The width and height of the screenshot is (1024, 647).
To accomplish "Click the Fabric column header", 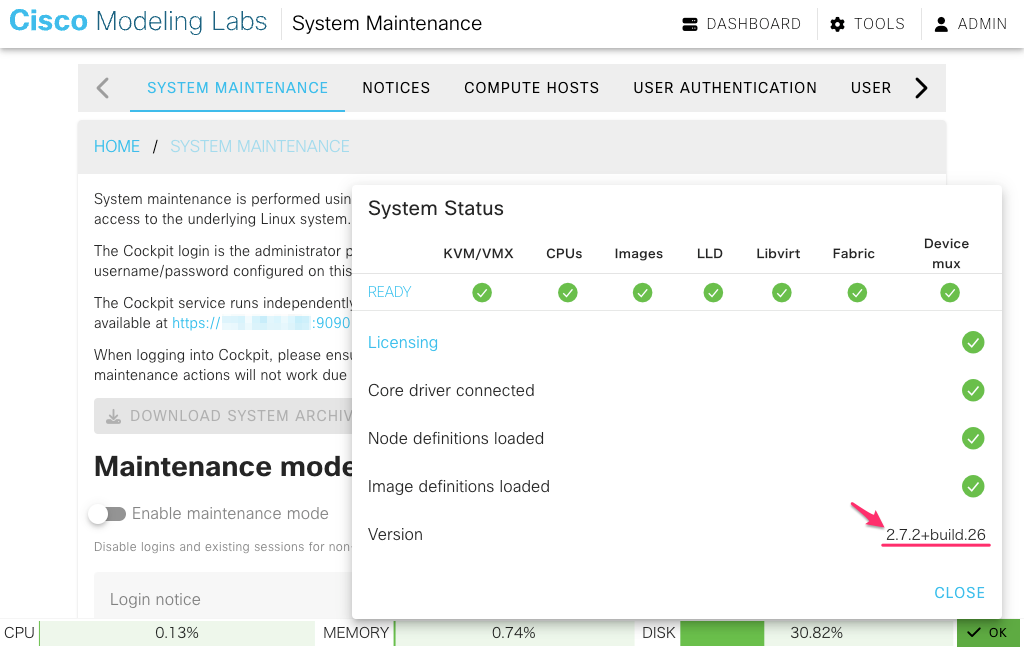I will [854, 254].
